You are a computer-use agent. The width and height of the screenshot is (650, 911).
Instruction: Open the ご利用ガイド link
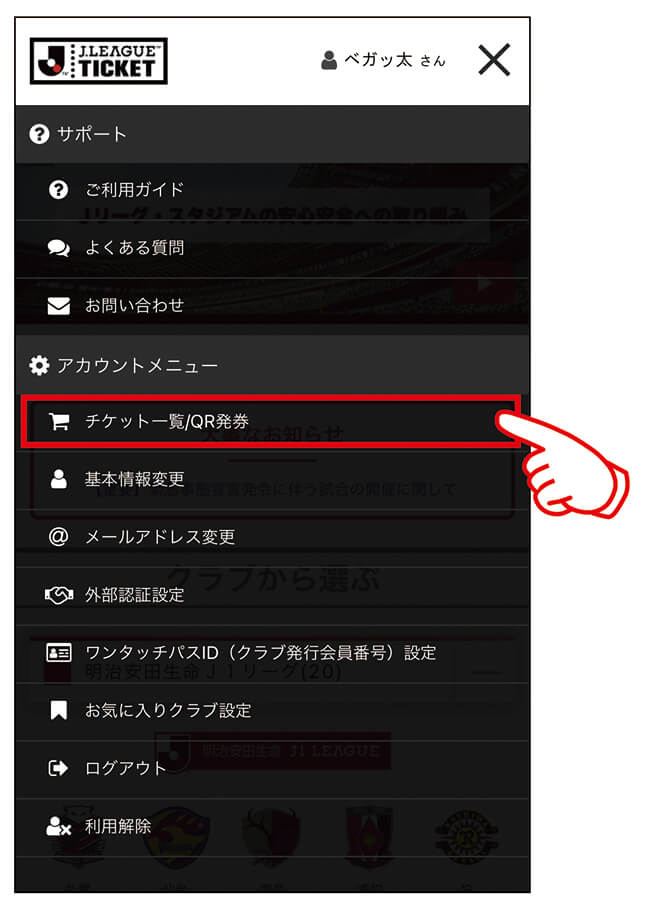[x=272, y=190]
